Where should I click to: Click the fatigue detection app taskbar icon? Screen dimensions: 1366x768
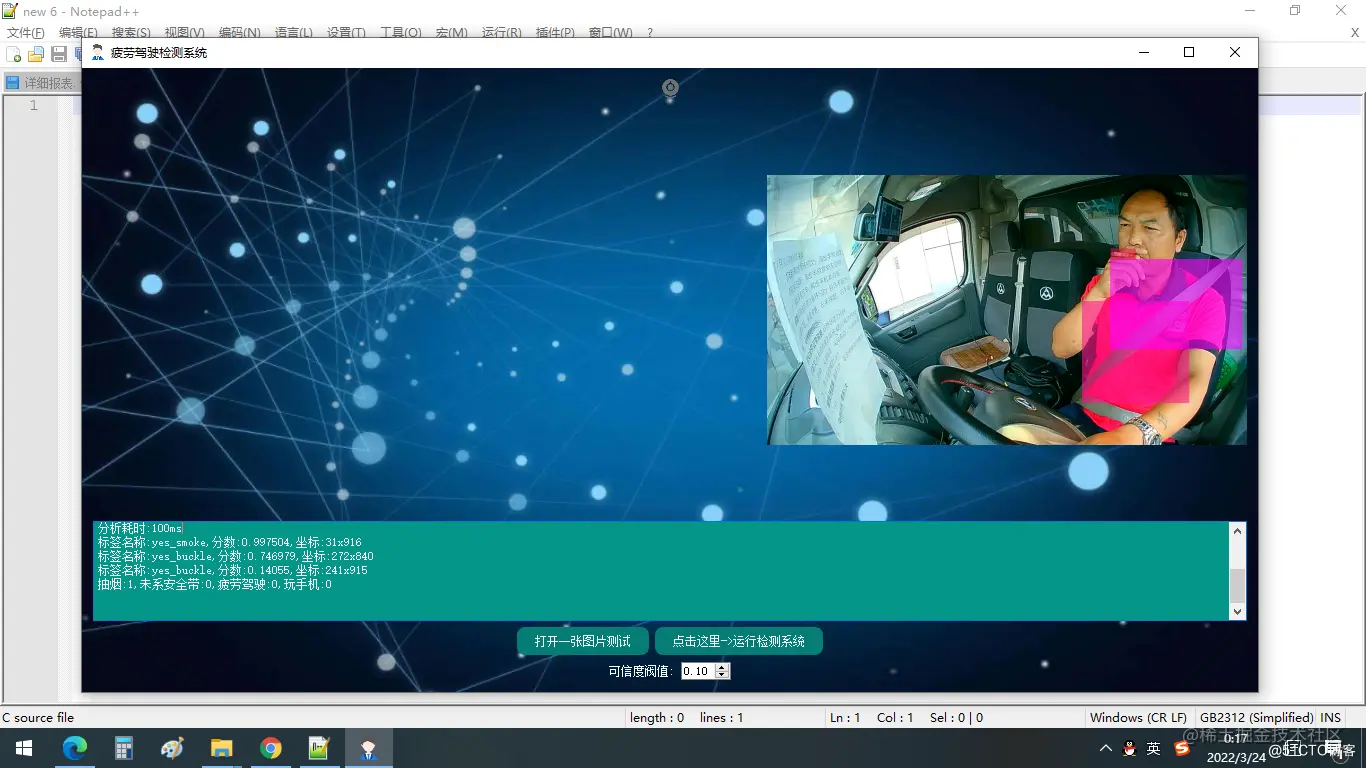click(x=369, y=748)
